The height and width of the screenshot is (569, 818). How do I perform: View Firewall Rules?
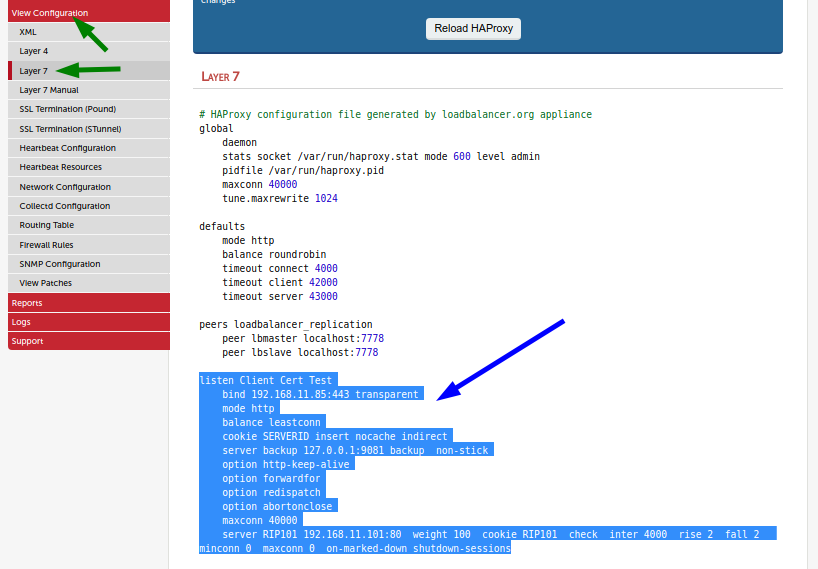(89, 245)
